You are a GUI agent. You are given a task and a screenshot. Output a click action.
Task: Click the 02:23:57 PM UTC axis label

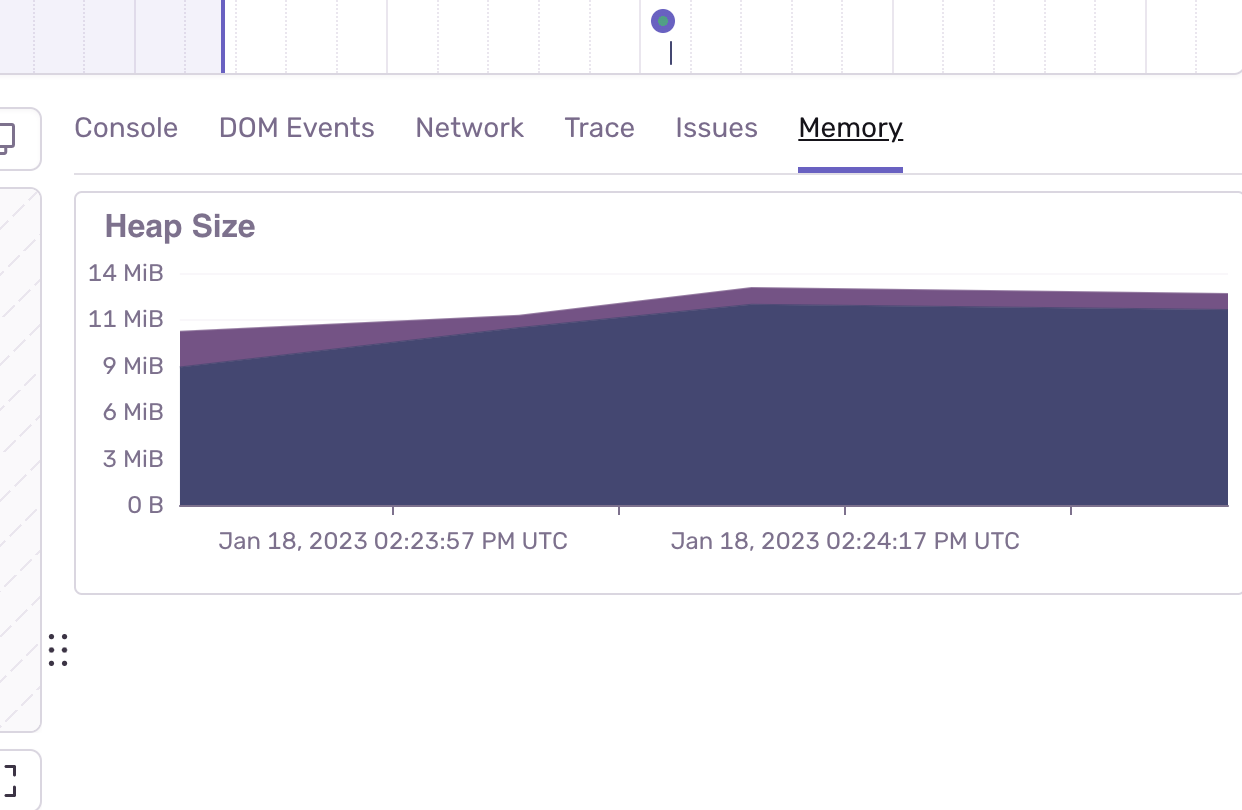[393, 541]
